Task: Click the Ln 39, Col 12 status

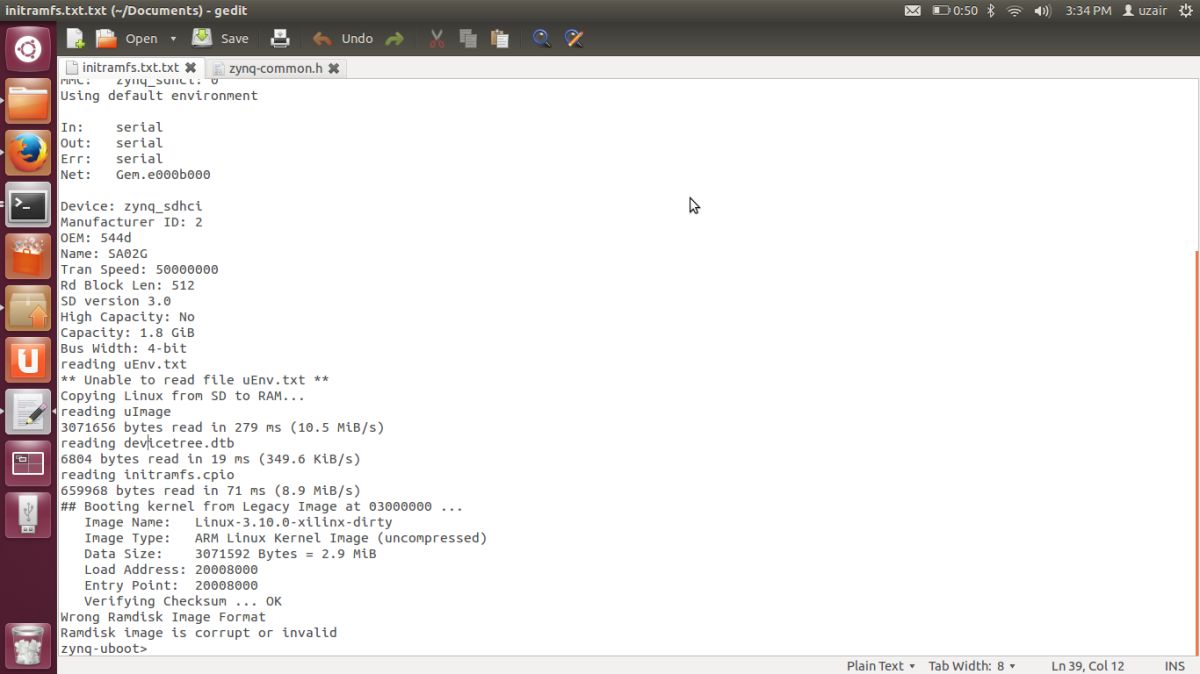Action: (1088, 665)
